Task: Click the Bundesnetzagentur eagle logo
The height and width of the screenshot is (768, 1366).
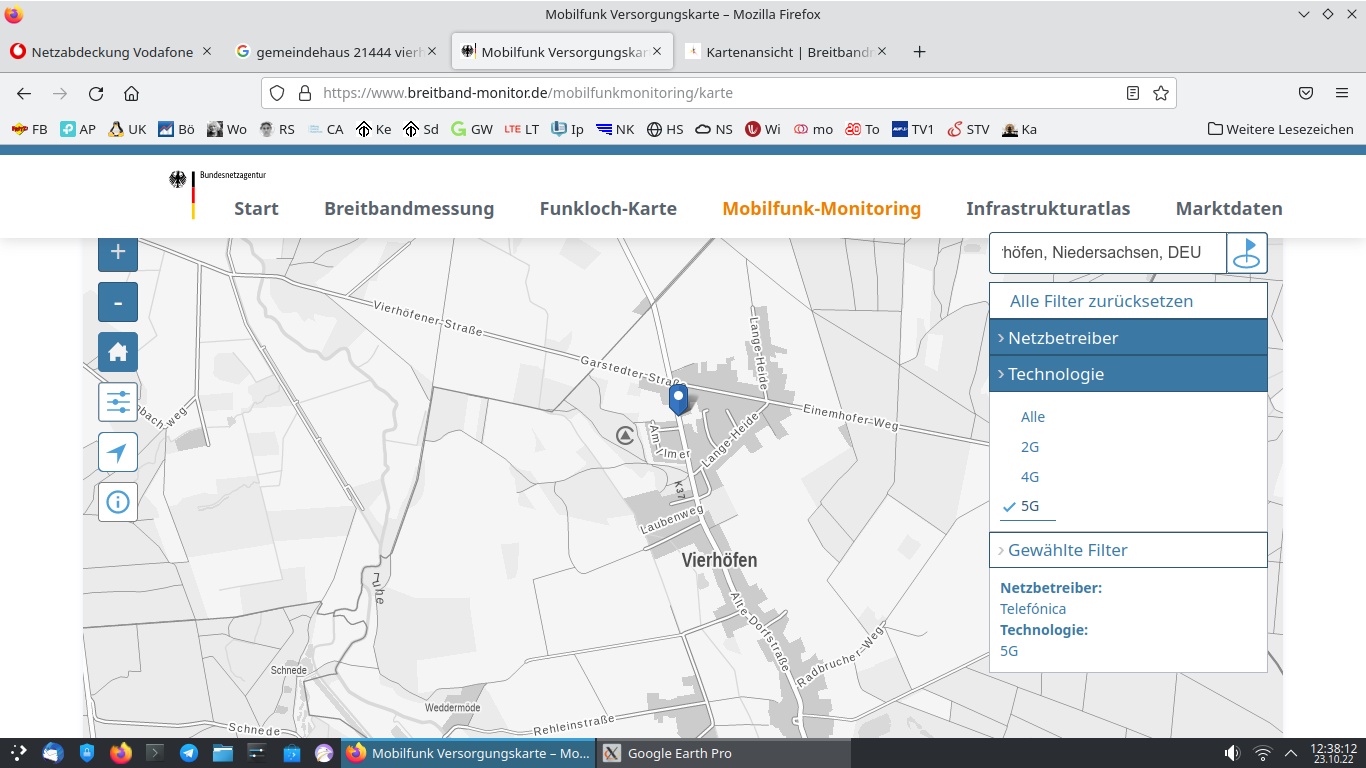Action: [x=179, y=180]
